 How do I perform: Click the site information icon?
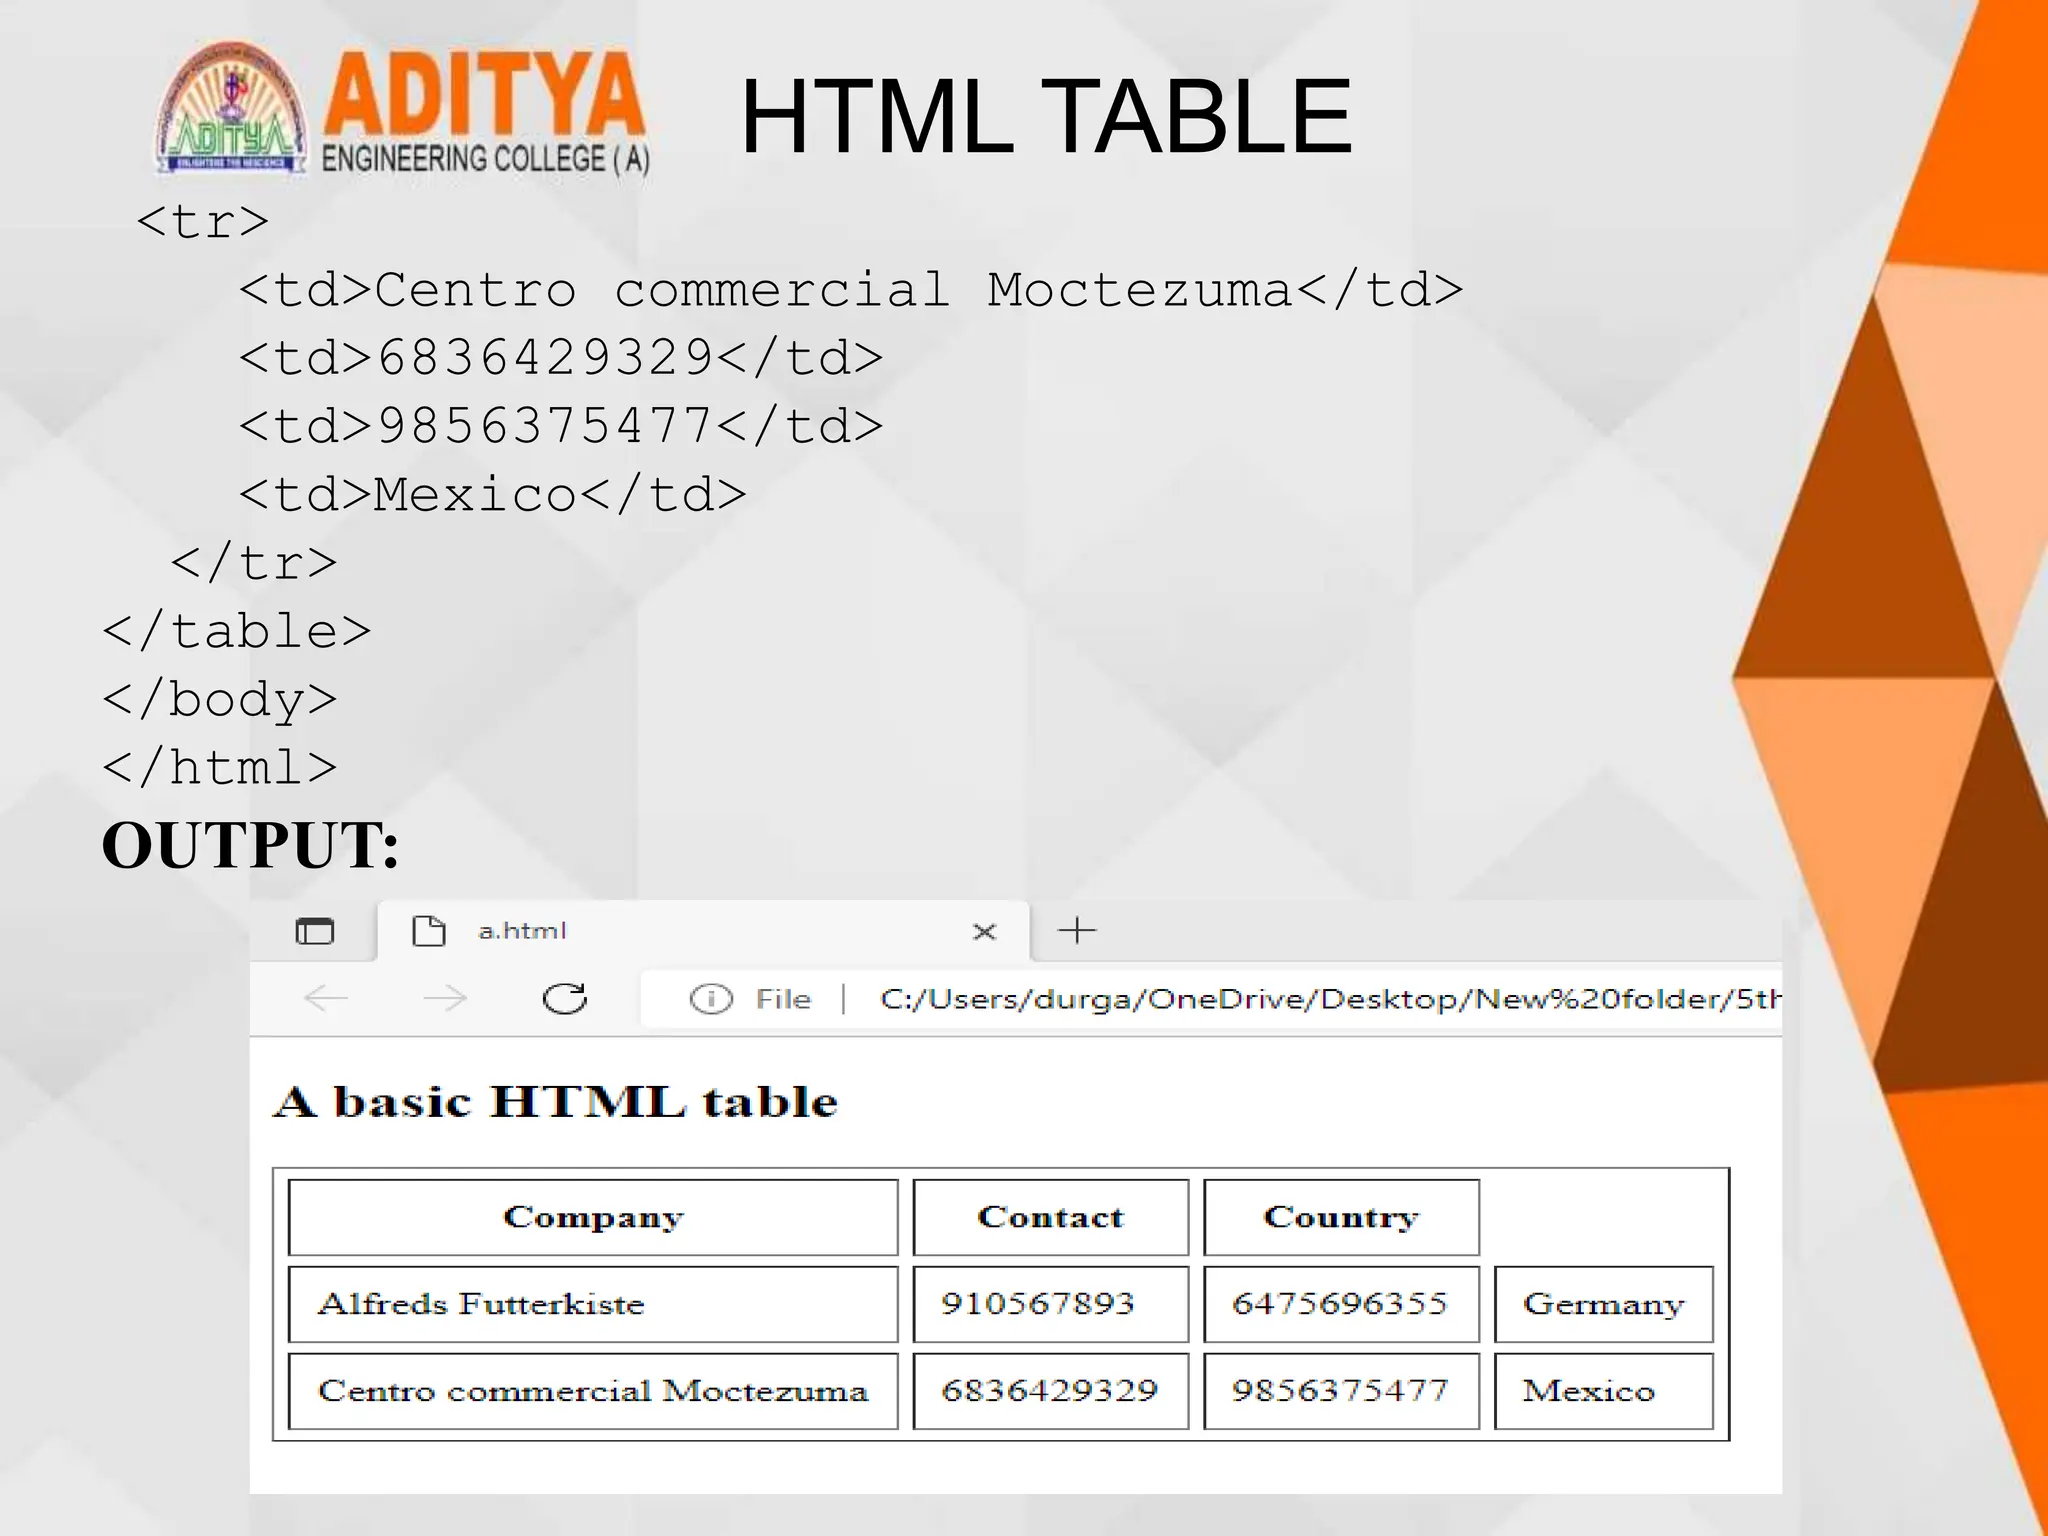711,999
